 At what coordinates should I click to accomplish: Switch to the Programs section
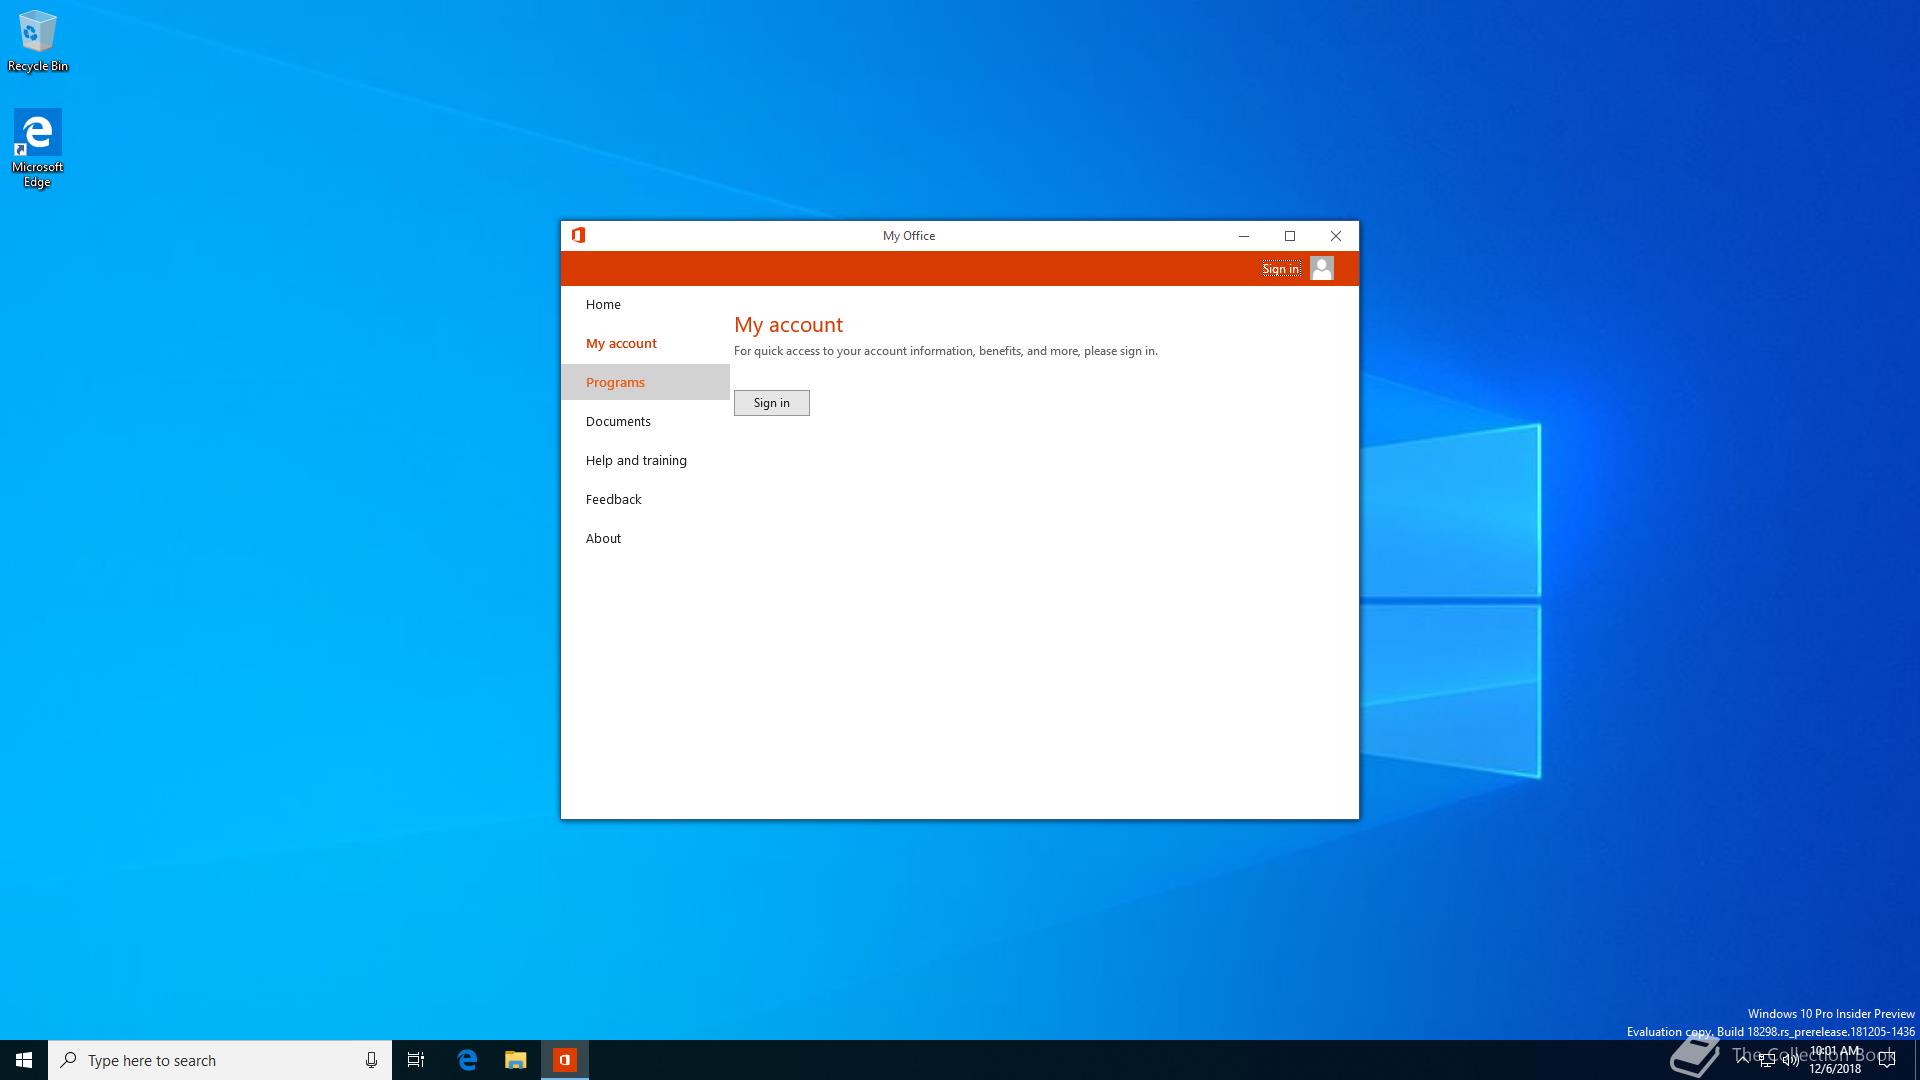(x=615, y=382)
